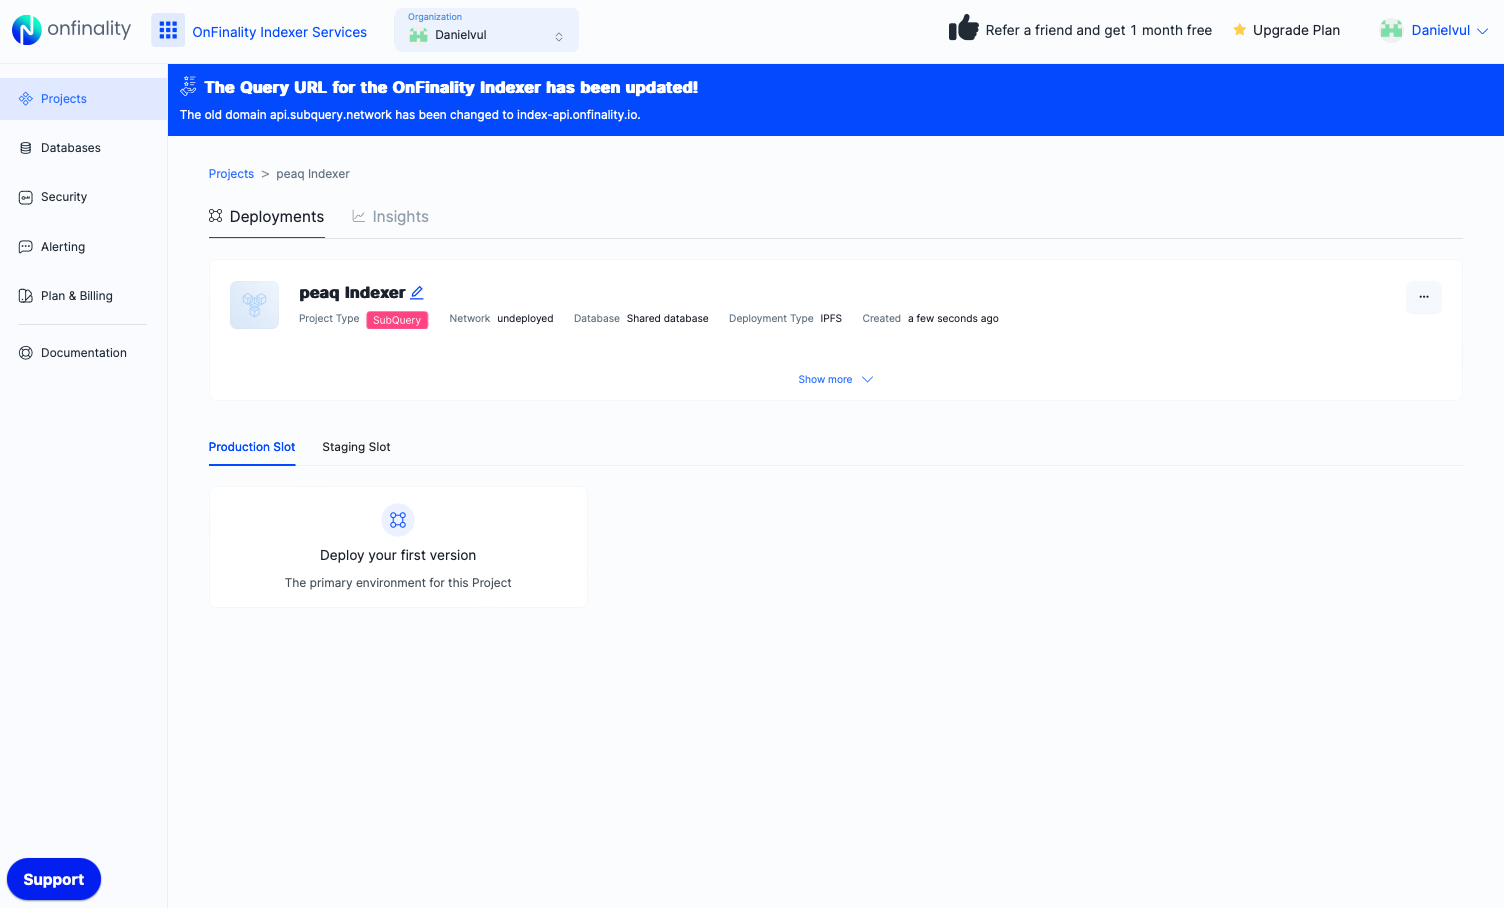This screenshot has height=908, width=1504.
Task: Open the Databases section in the sidebar
Action: tap(70, 147)
